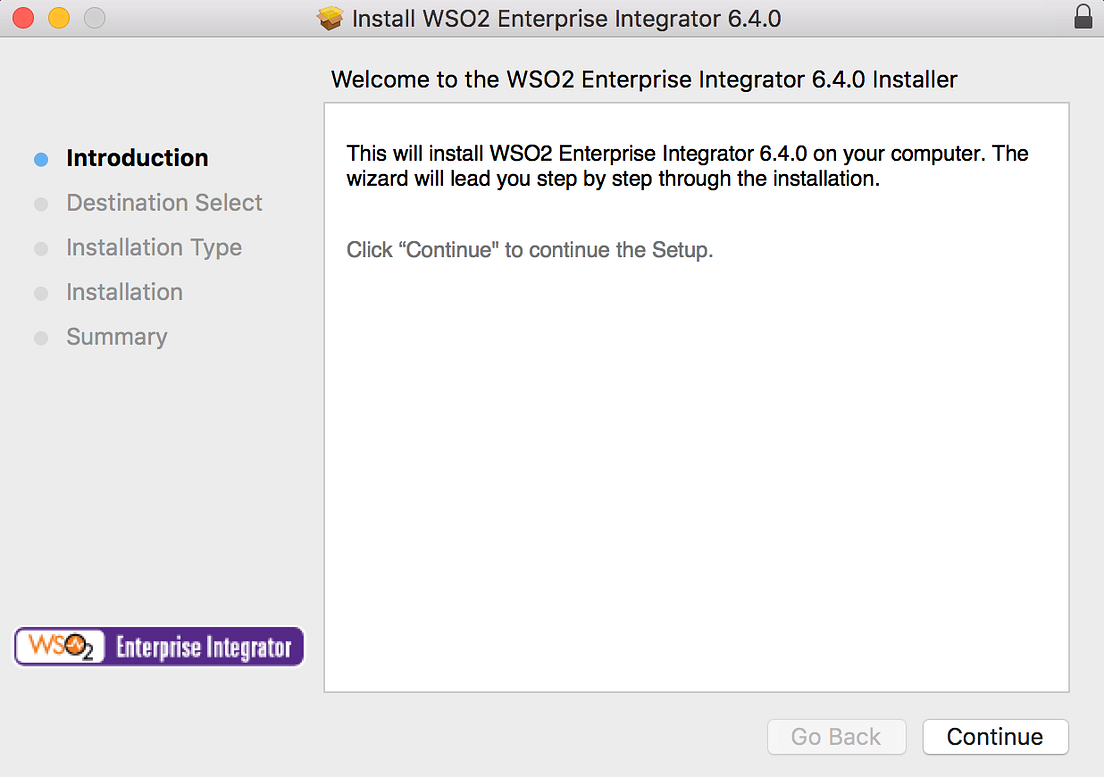Click the lock icon in title bar
This screenshot has width=1104, height=777.
click(1083, 17)
